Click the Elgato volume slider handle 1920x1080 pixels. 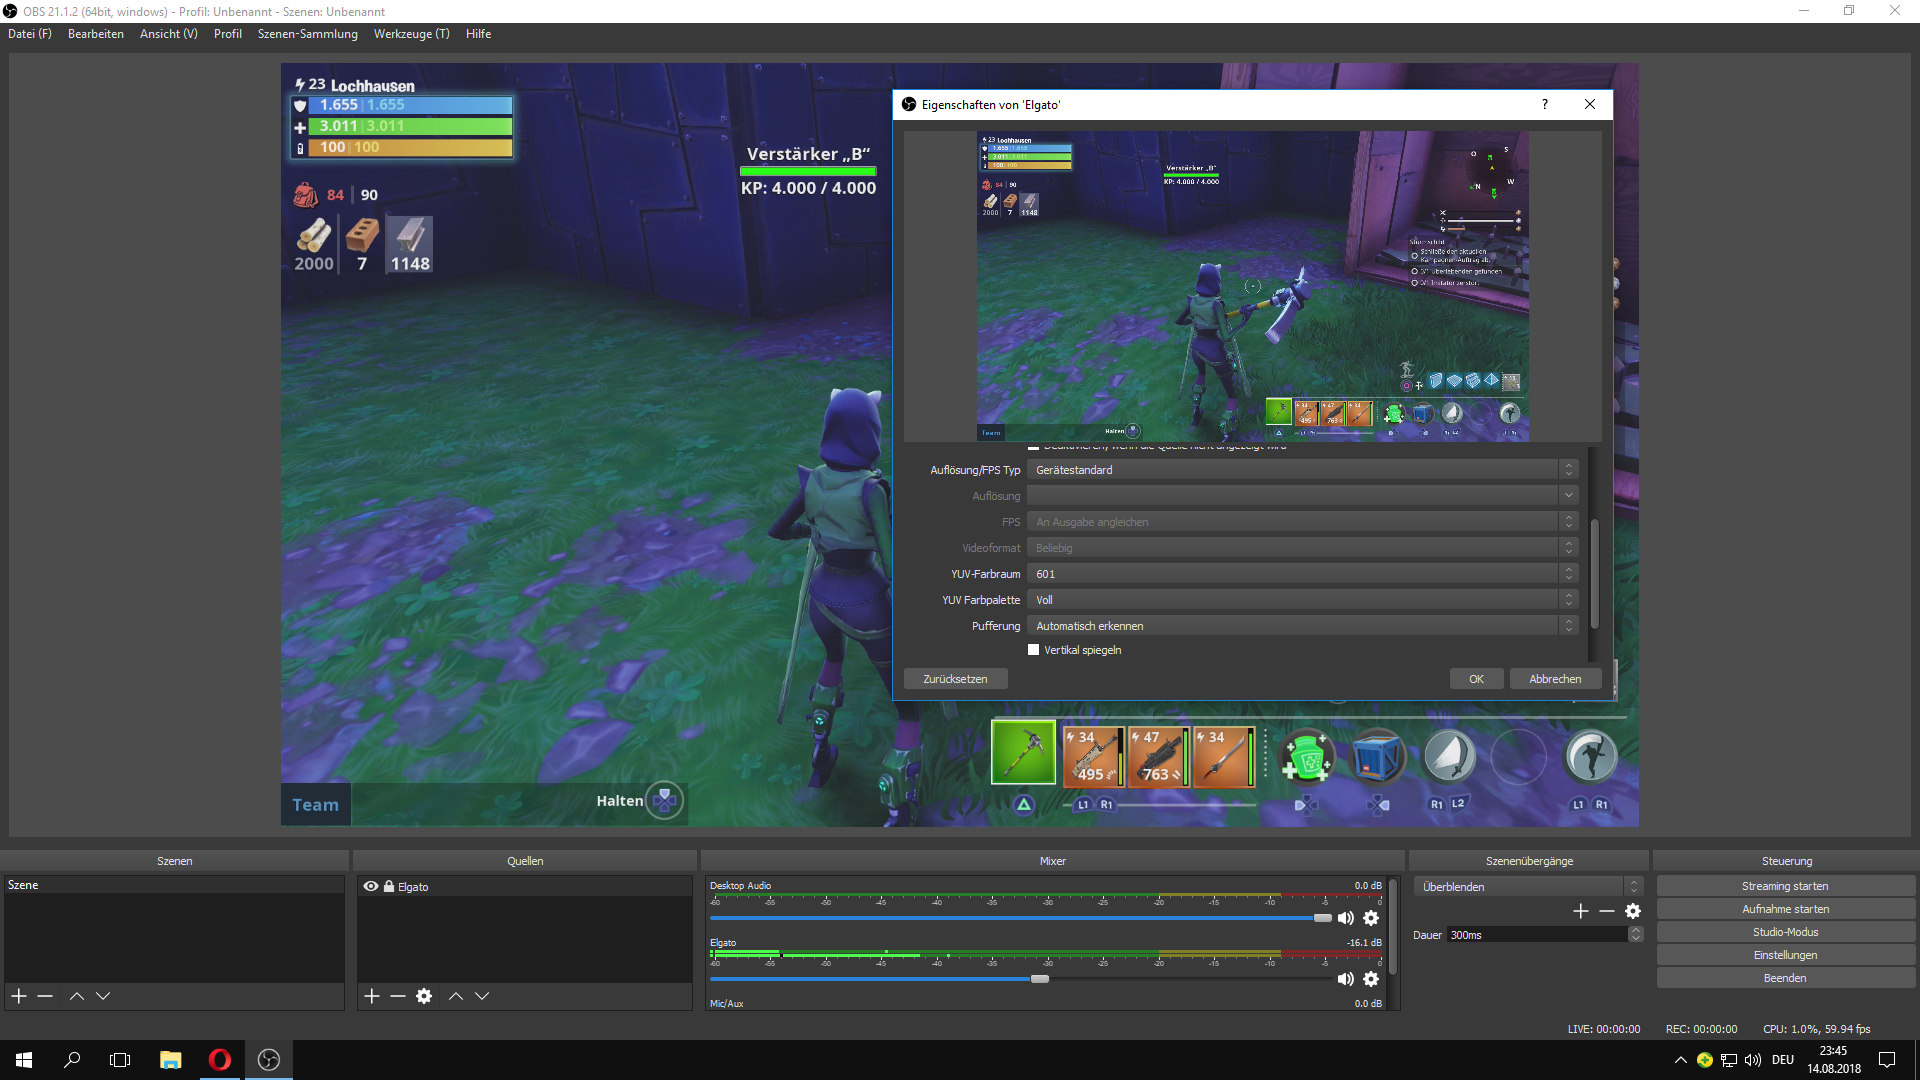point(1040,979)
